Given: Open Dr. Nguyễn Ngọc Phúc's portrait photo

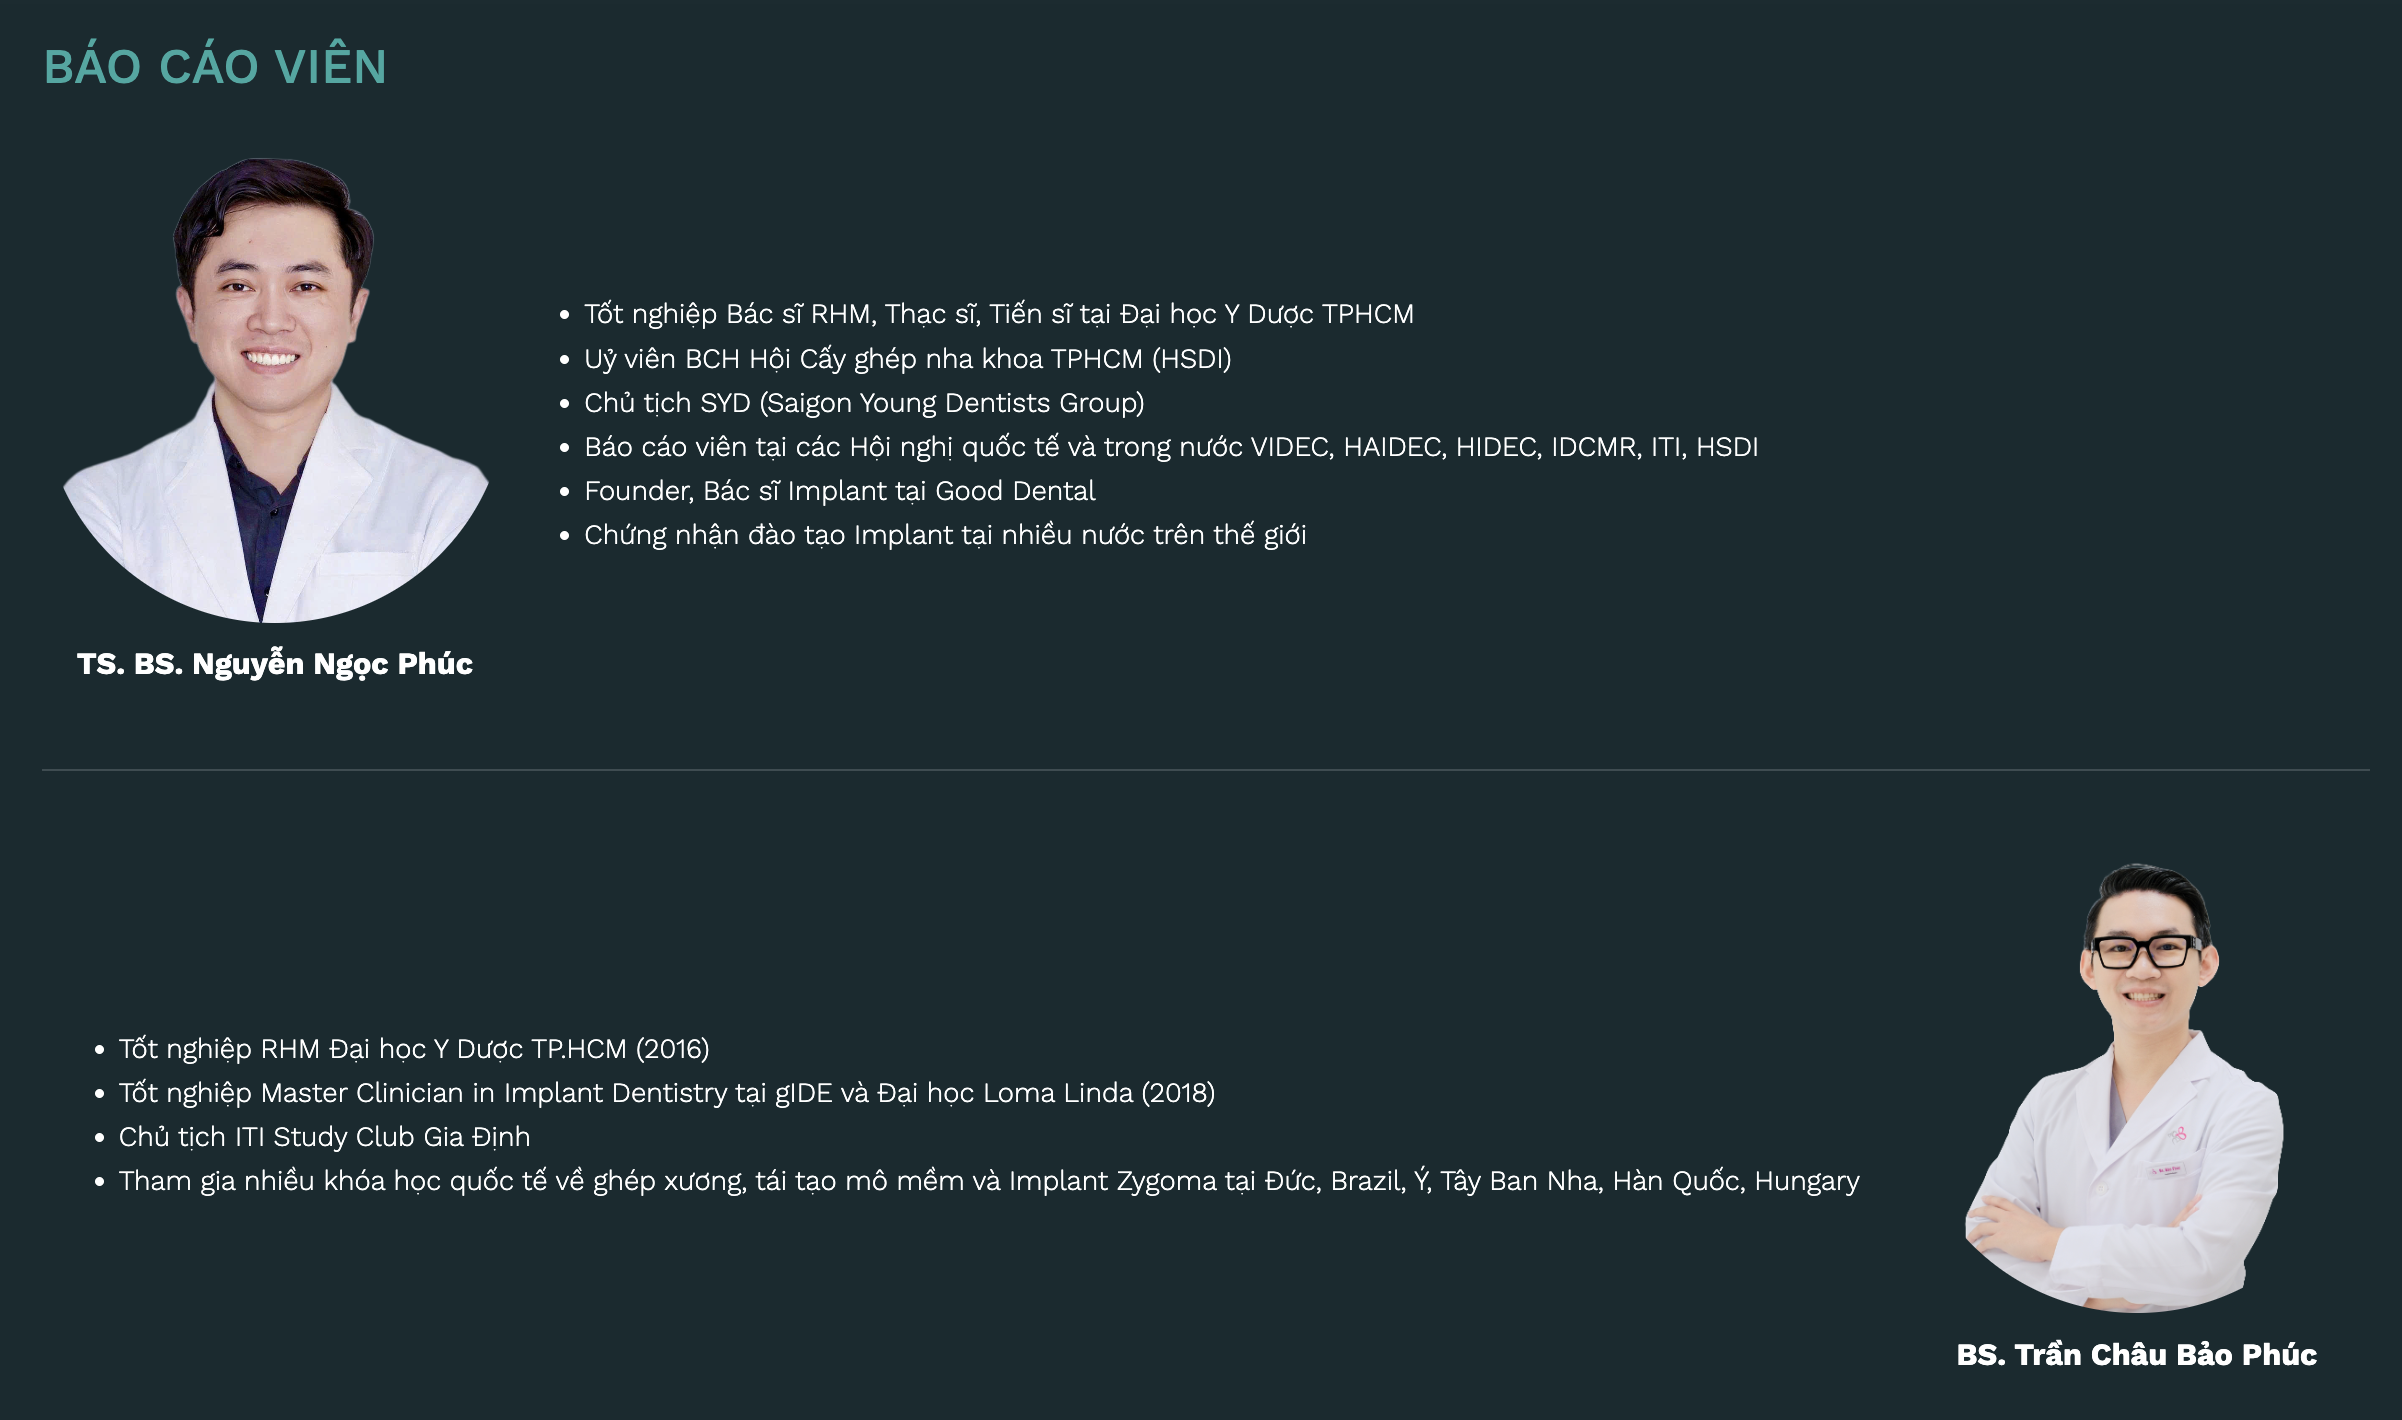Looking at the screenshot, I should [276, 390].
